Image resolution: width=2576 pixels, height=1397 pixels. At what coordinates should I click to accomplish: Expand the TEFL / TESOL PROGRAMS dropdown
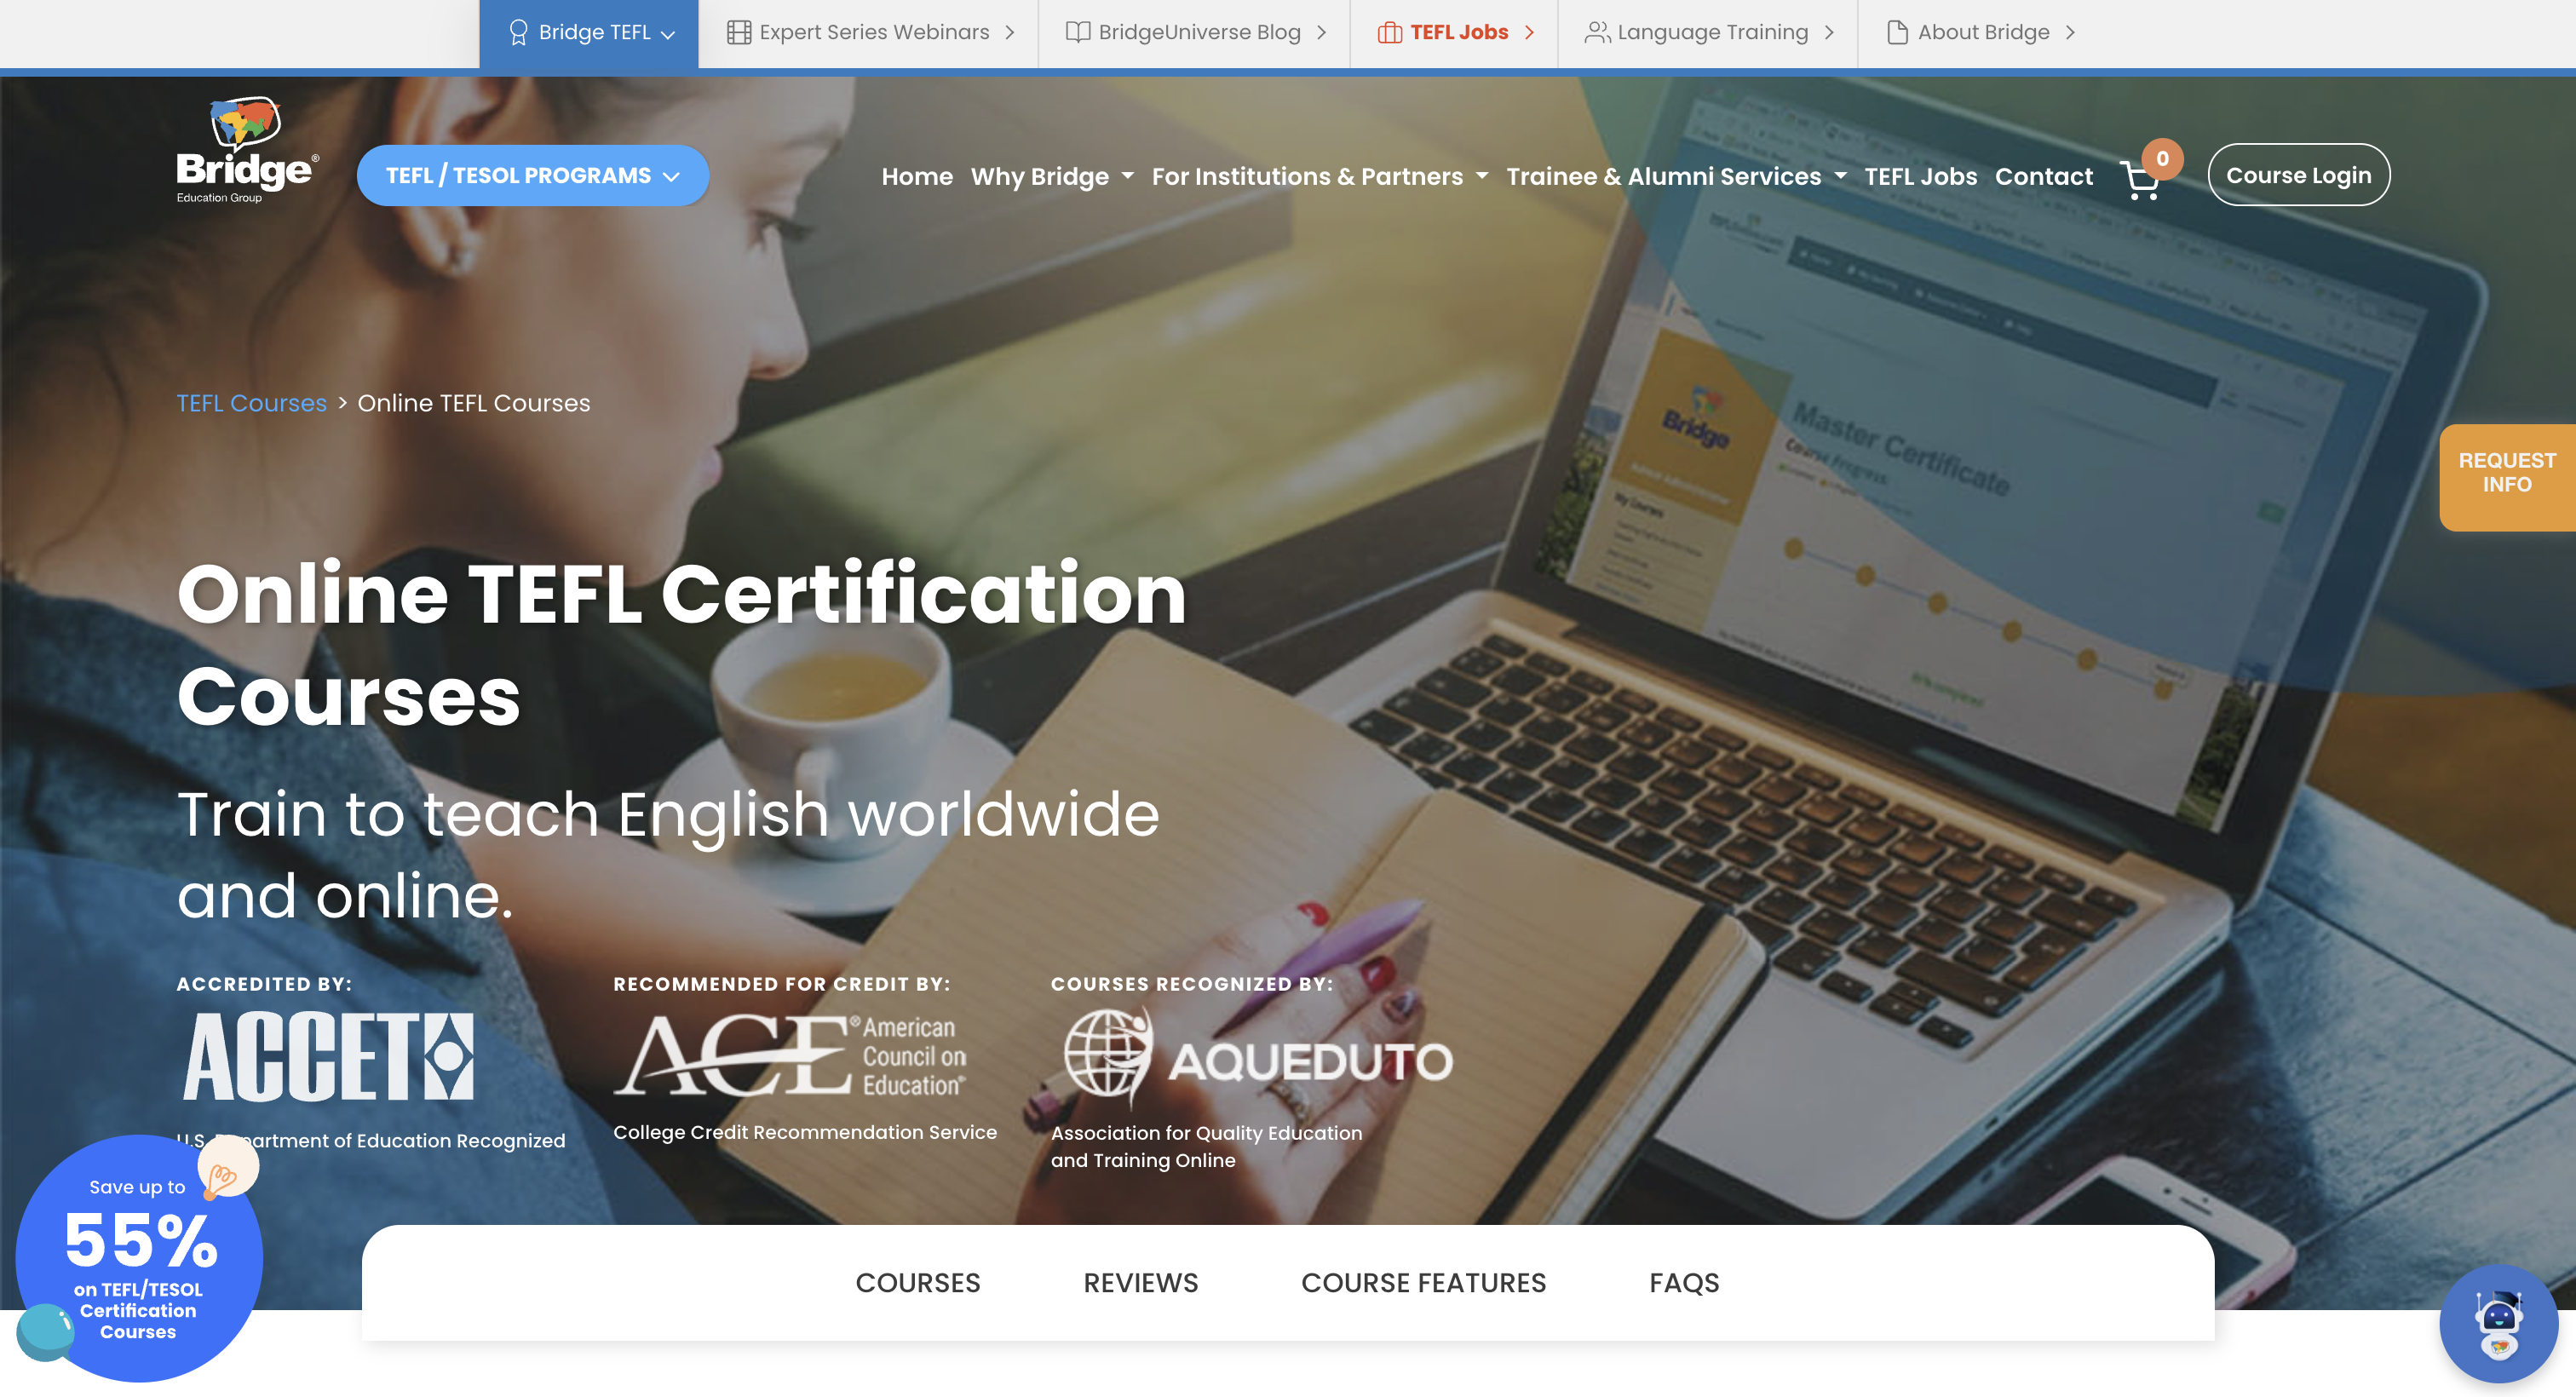click(533, 176)
